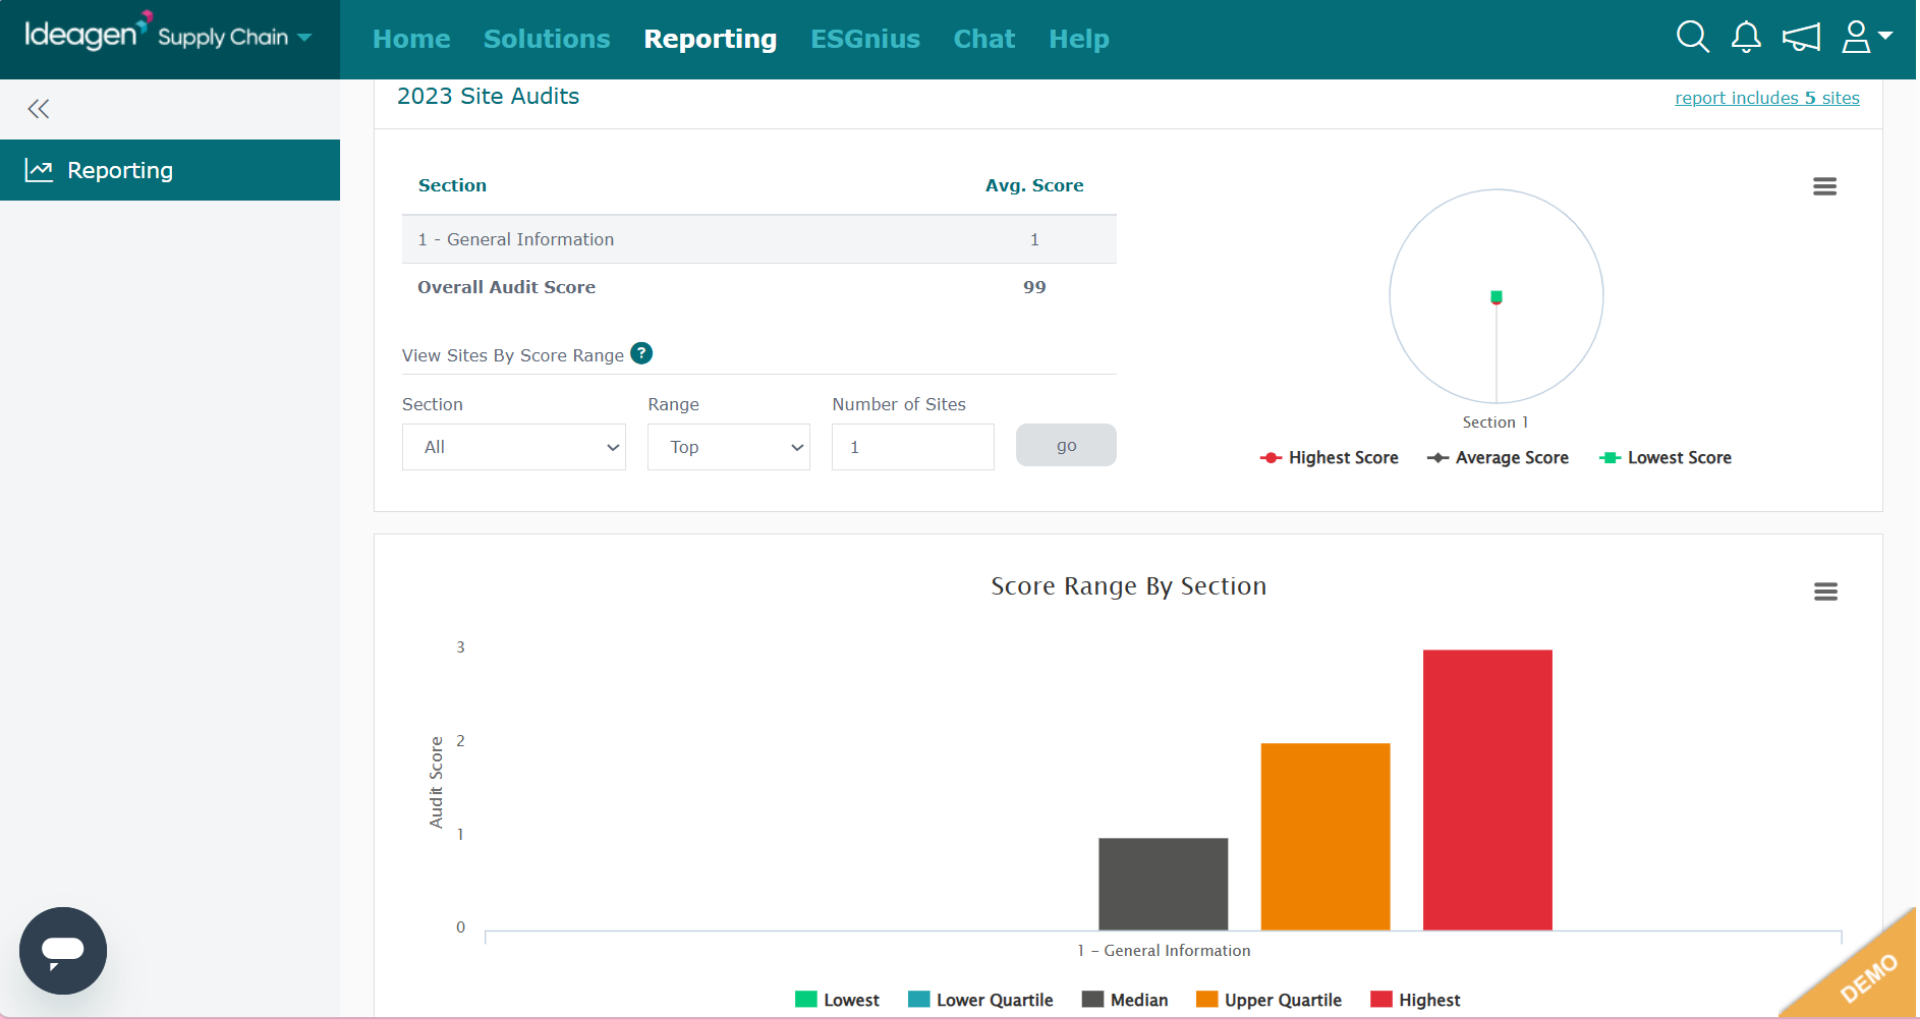Collapse the sidebar with double chevron

(39, 109)
